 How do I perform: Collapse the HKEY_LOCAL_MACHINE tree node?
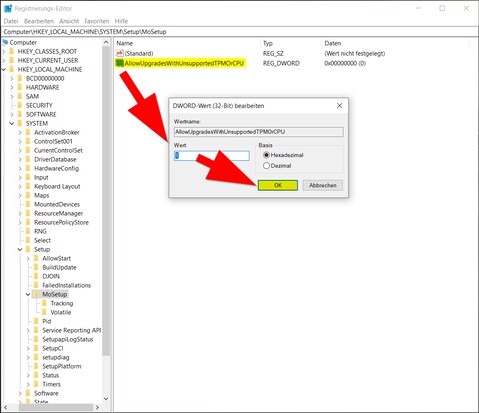point(4,69)
